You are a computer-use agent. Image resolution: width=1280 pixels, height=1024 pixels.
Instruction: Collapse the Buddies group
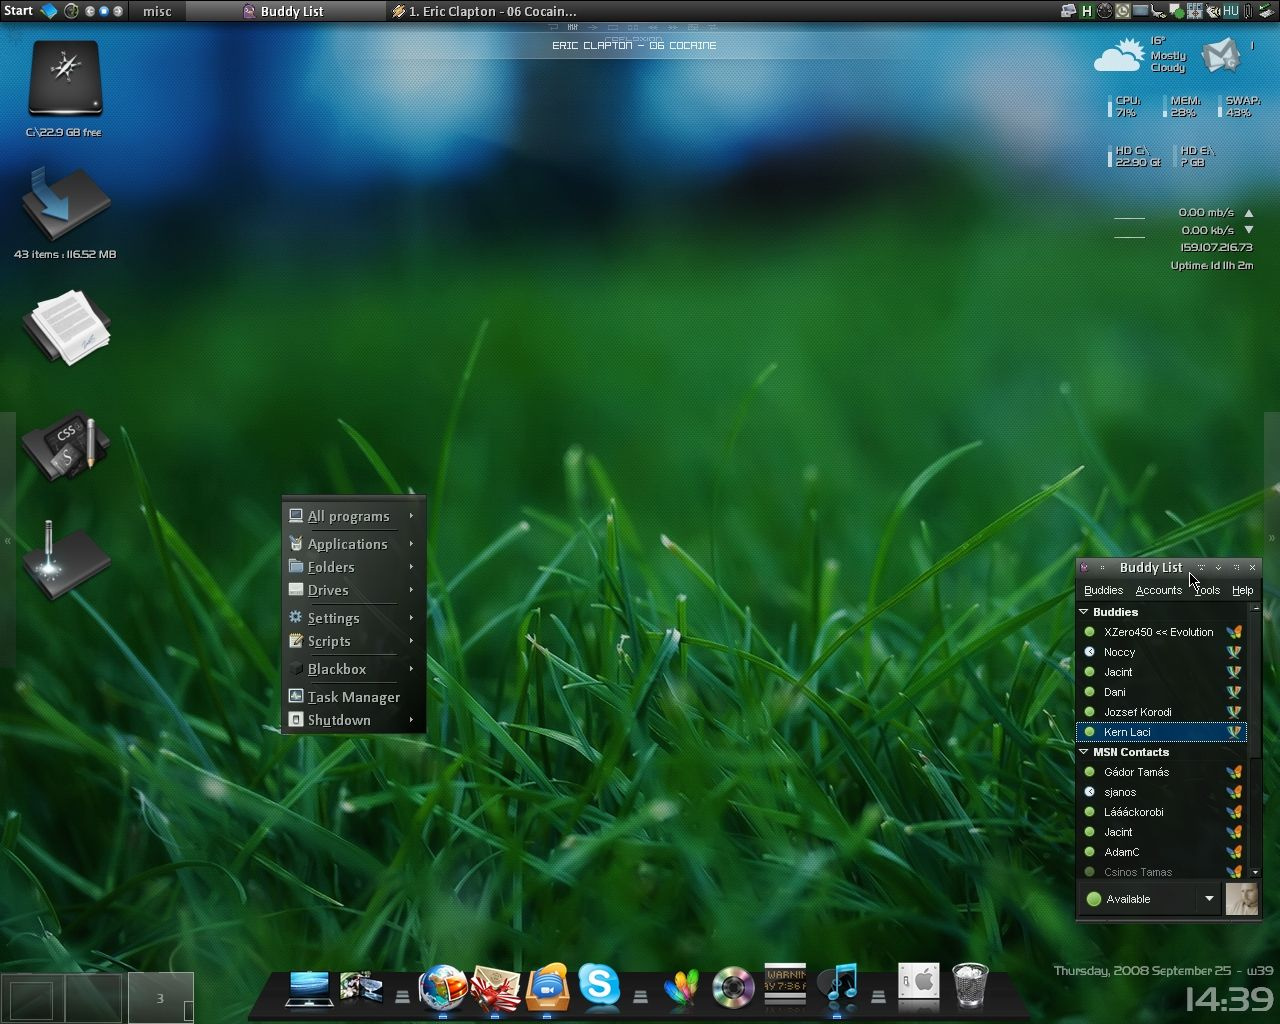pyautogui.click(x=1084, y=612)
